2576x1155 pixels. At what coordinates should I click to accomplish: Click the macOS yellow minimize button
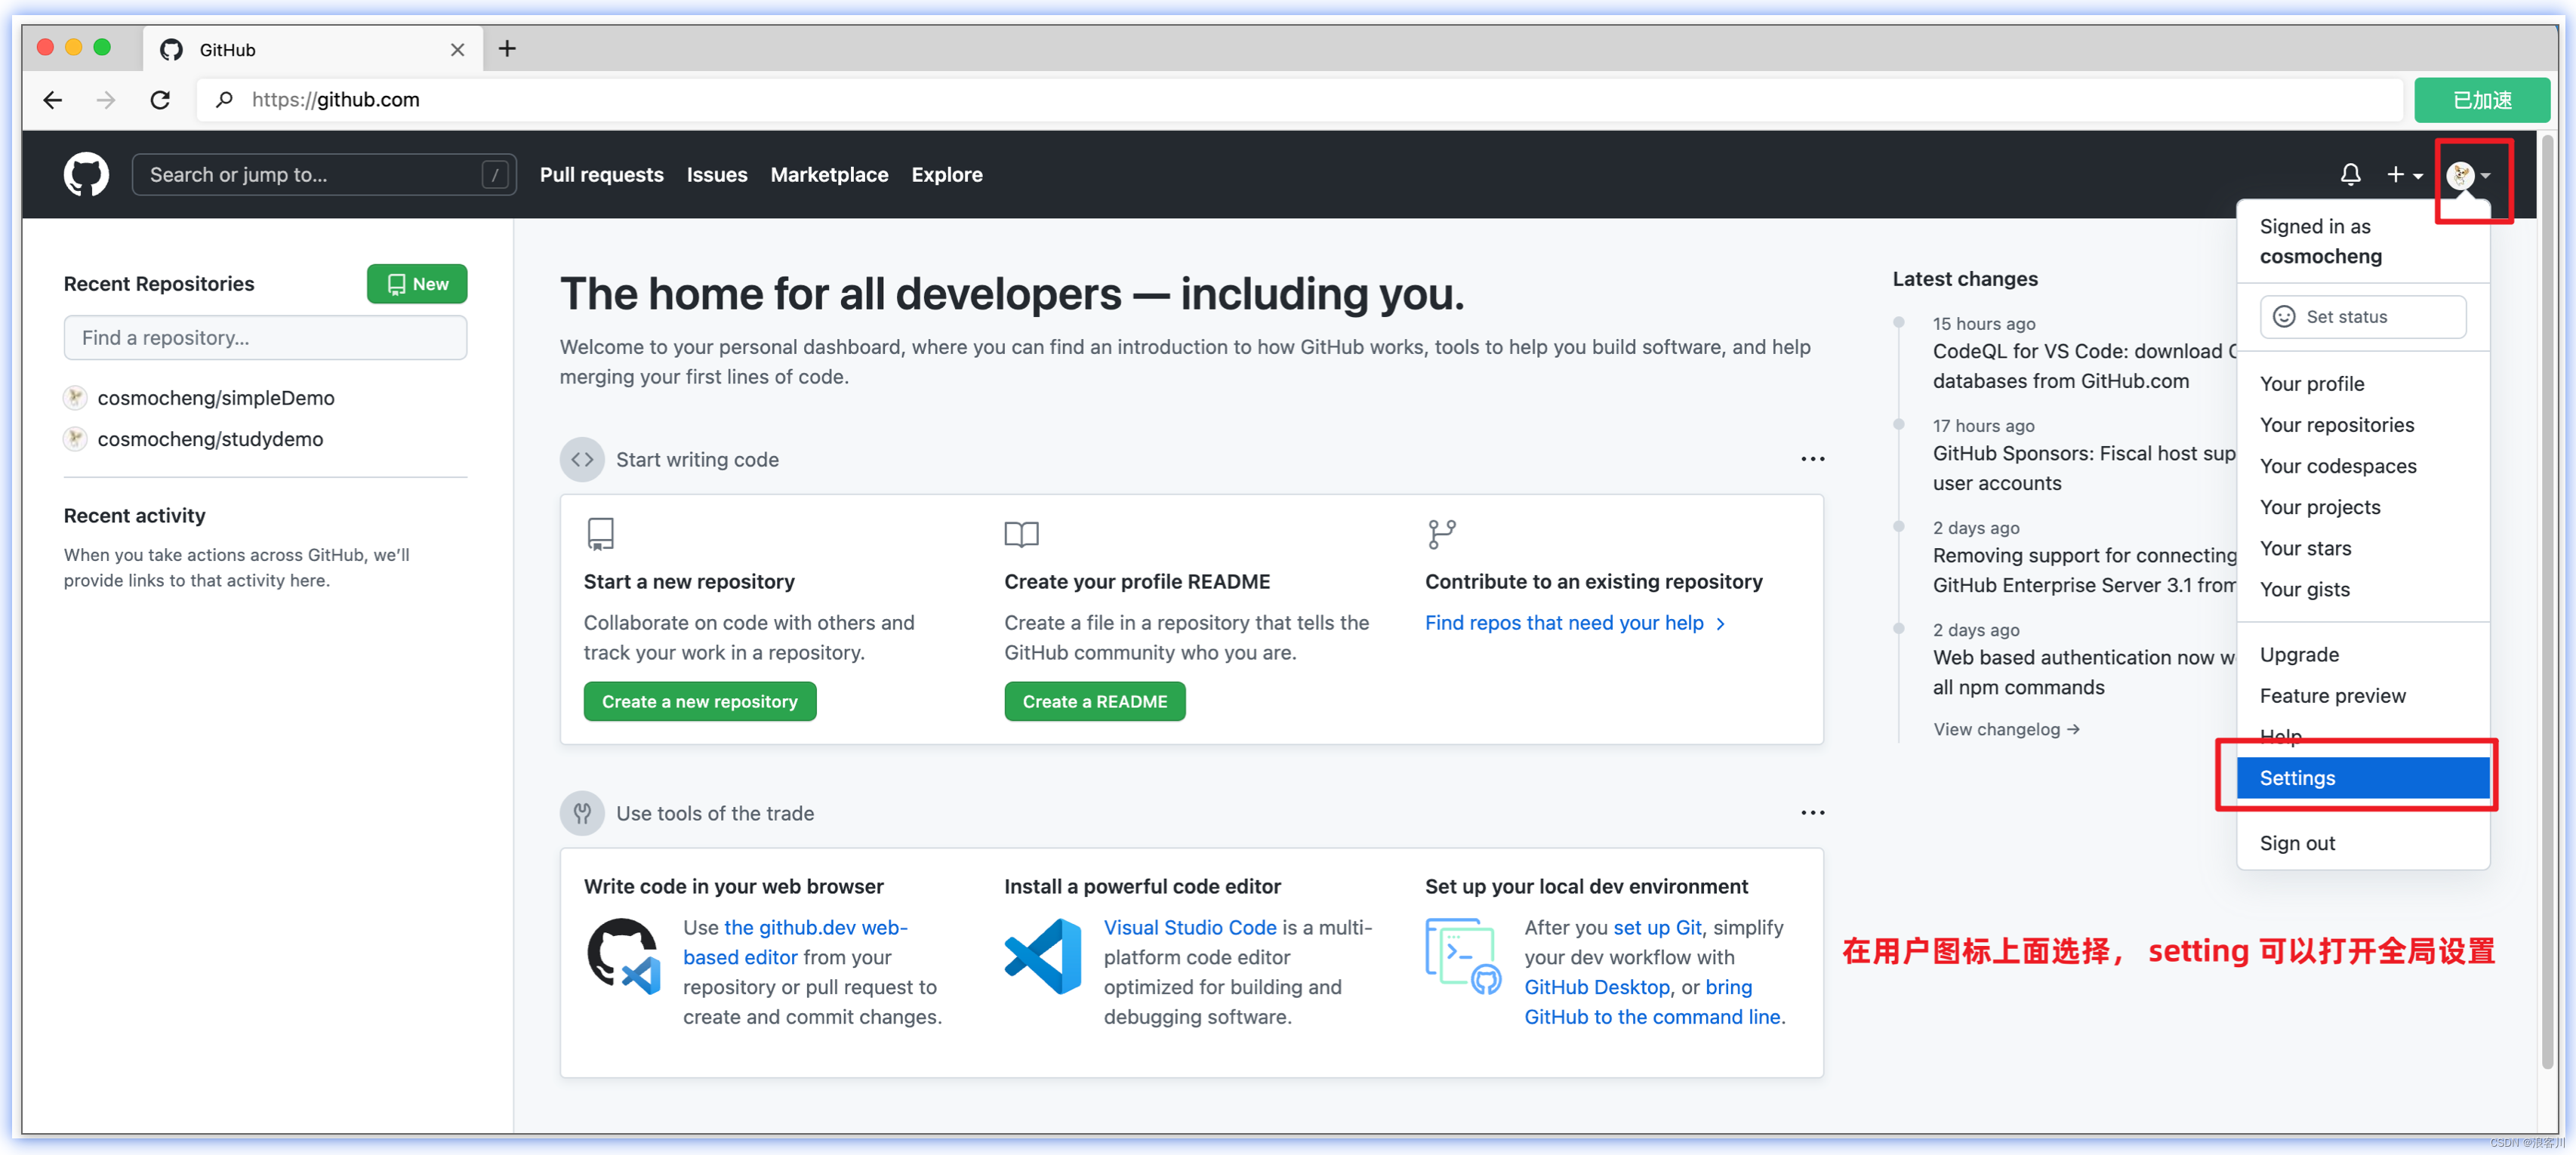[73, 47]
